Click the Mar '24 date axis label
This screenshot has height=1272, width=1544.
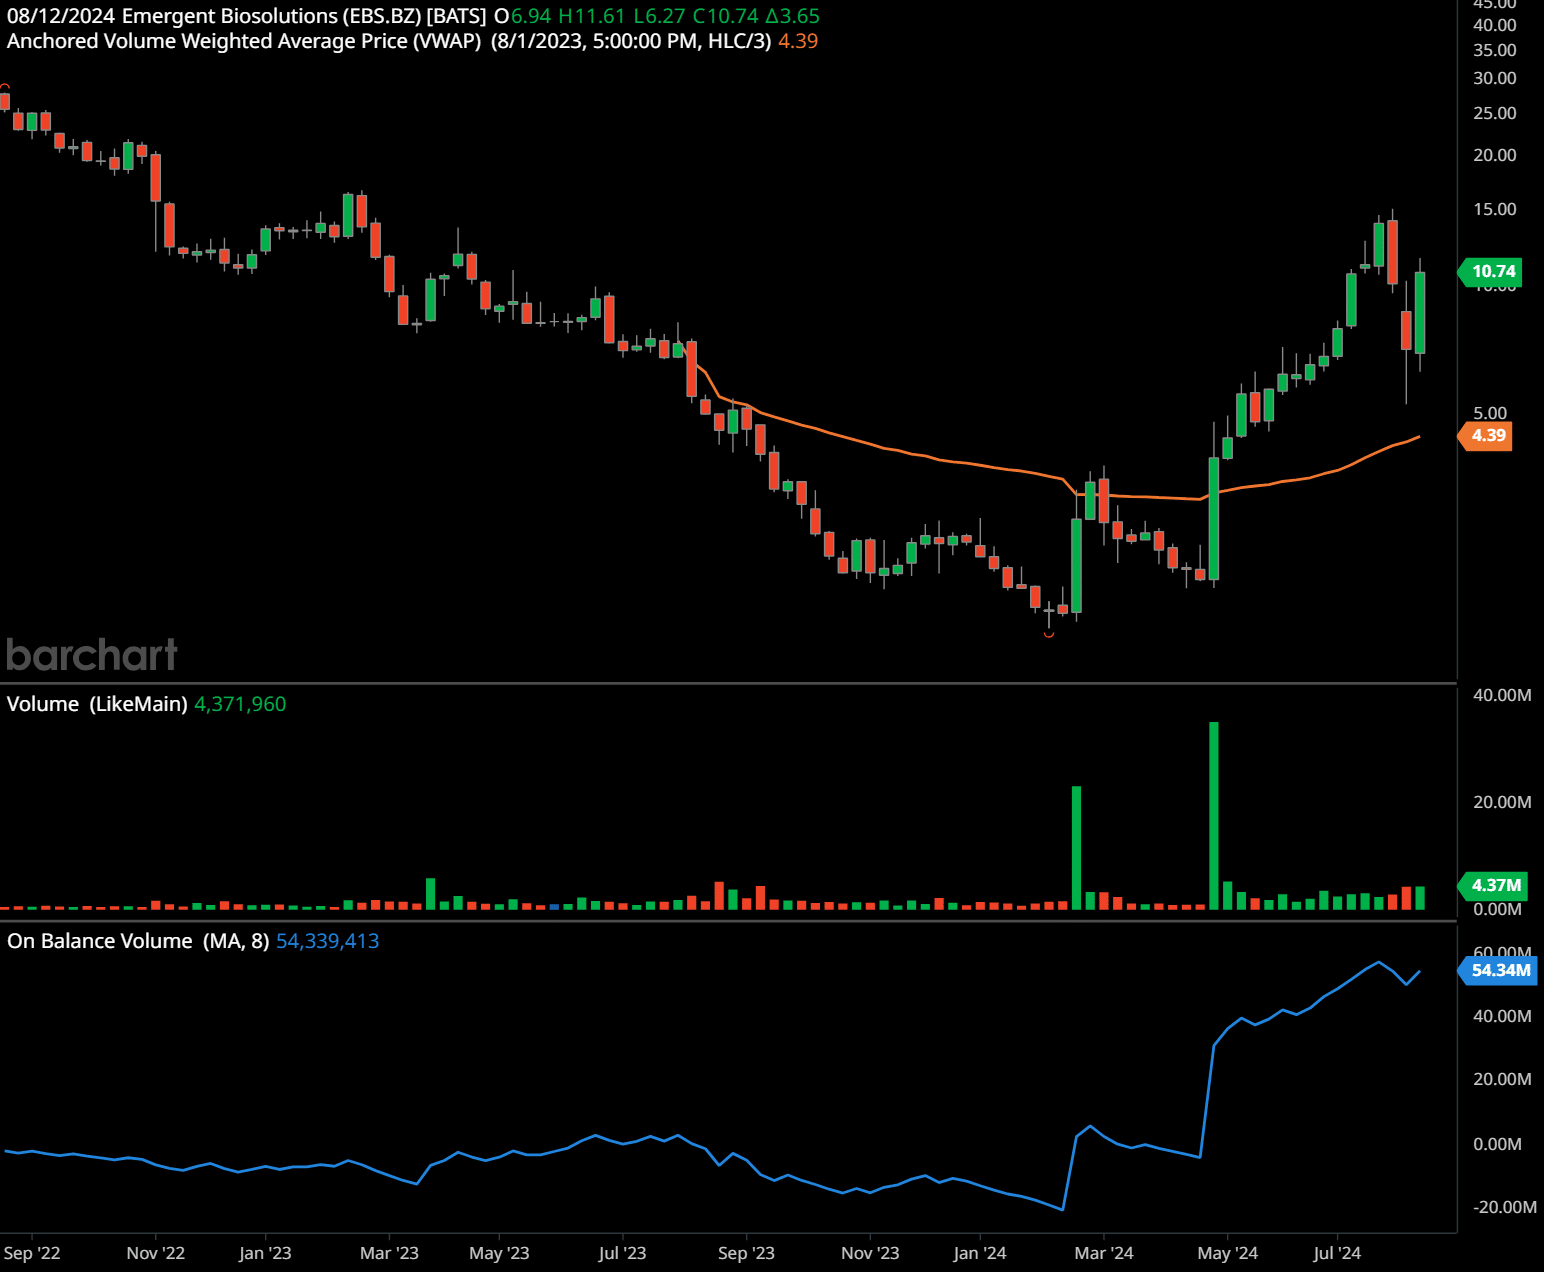(1104, 1253)
